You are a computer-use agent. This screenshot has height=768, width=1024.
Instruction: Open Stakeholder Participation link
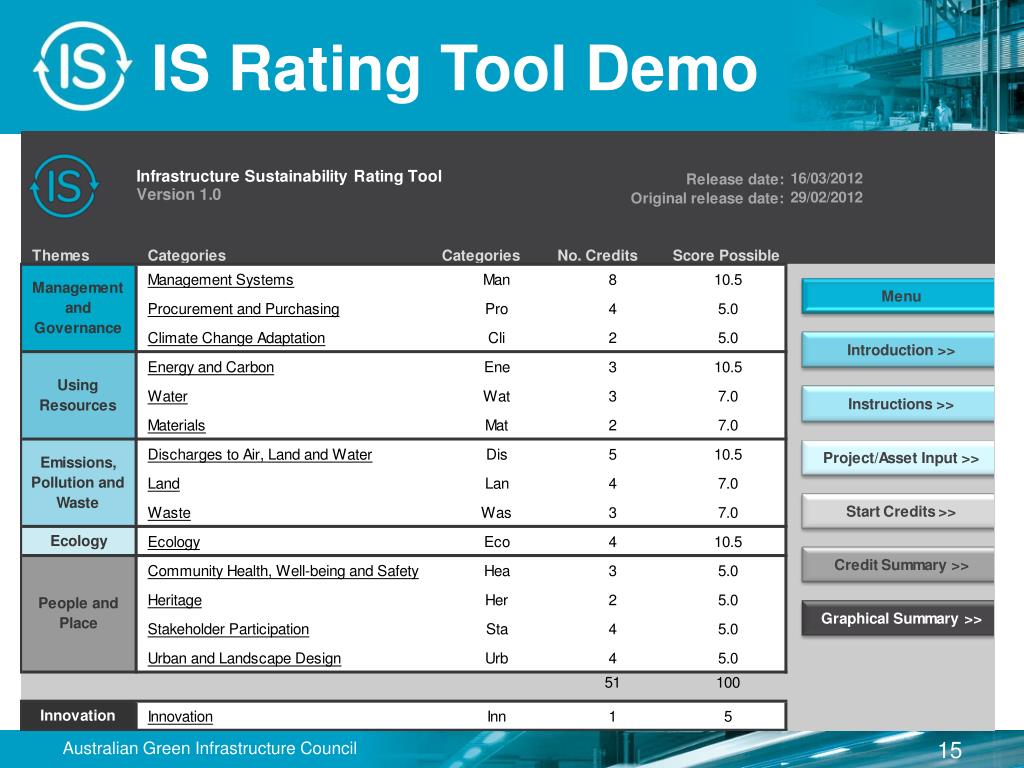(228, 630)
